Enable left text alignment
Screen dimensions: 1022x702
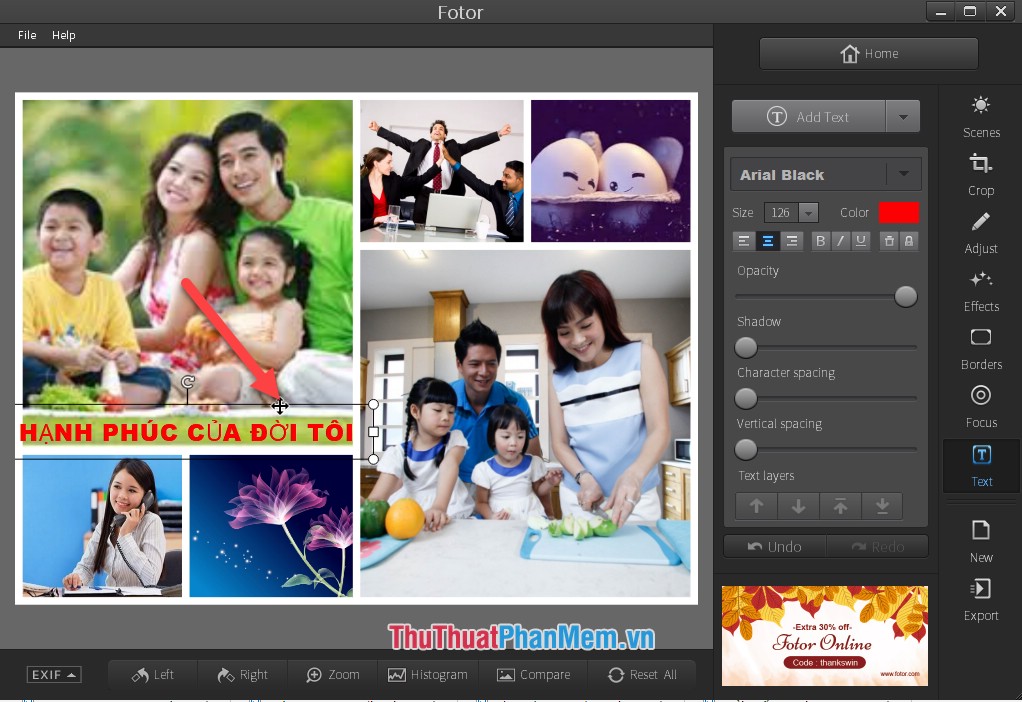point(744,241)
